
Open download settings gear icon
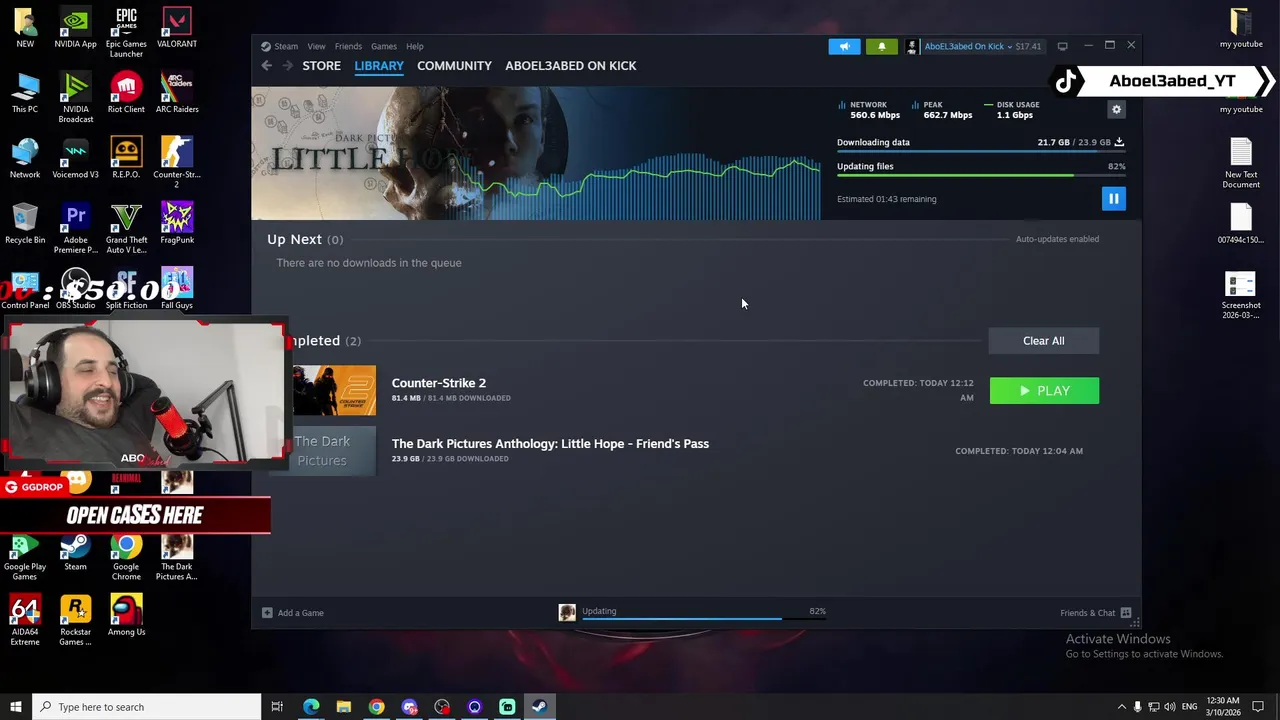tap(1117, 110)
